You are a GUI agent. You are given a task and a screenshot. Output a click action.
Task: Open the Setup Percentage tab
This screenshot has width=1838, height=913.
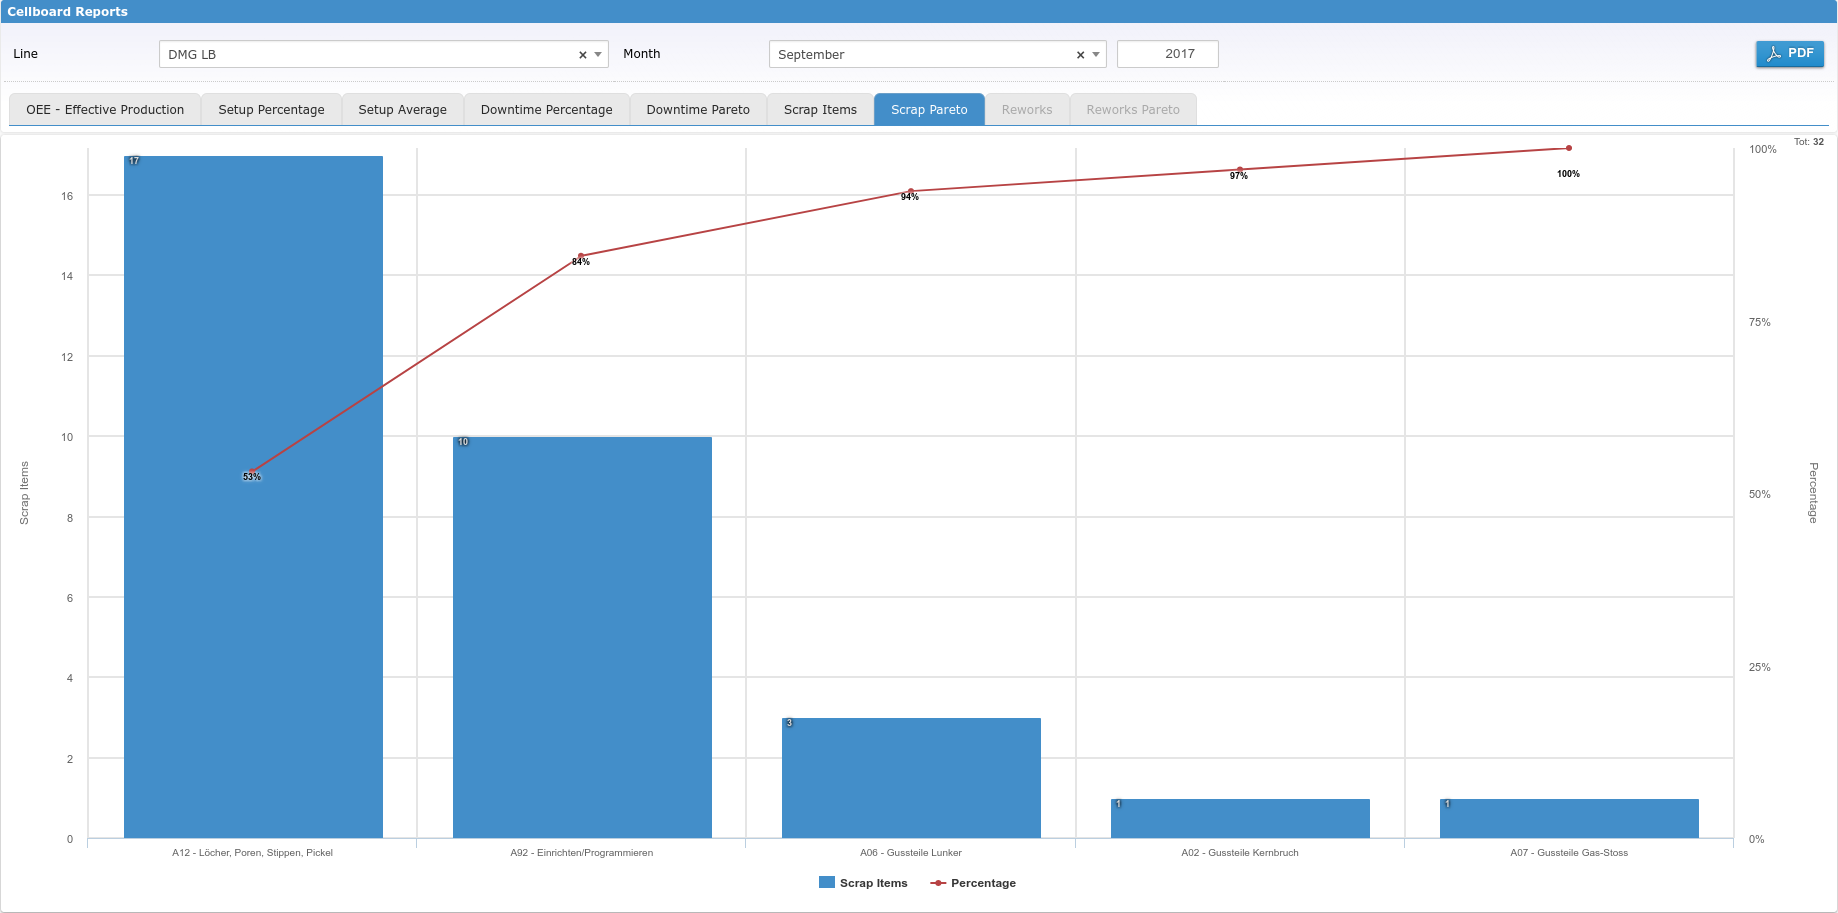(x=271, y=110)
